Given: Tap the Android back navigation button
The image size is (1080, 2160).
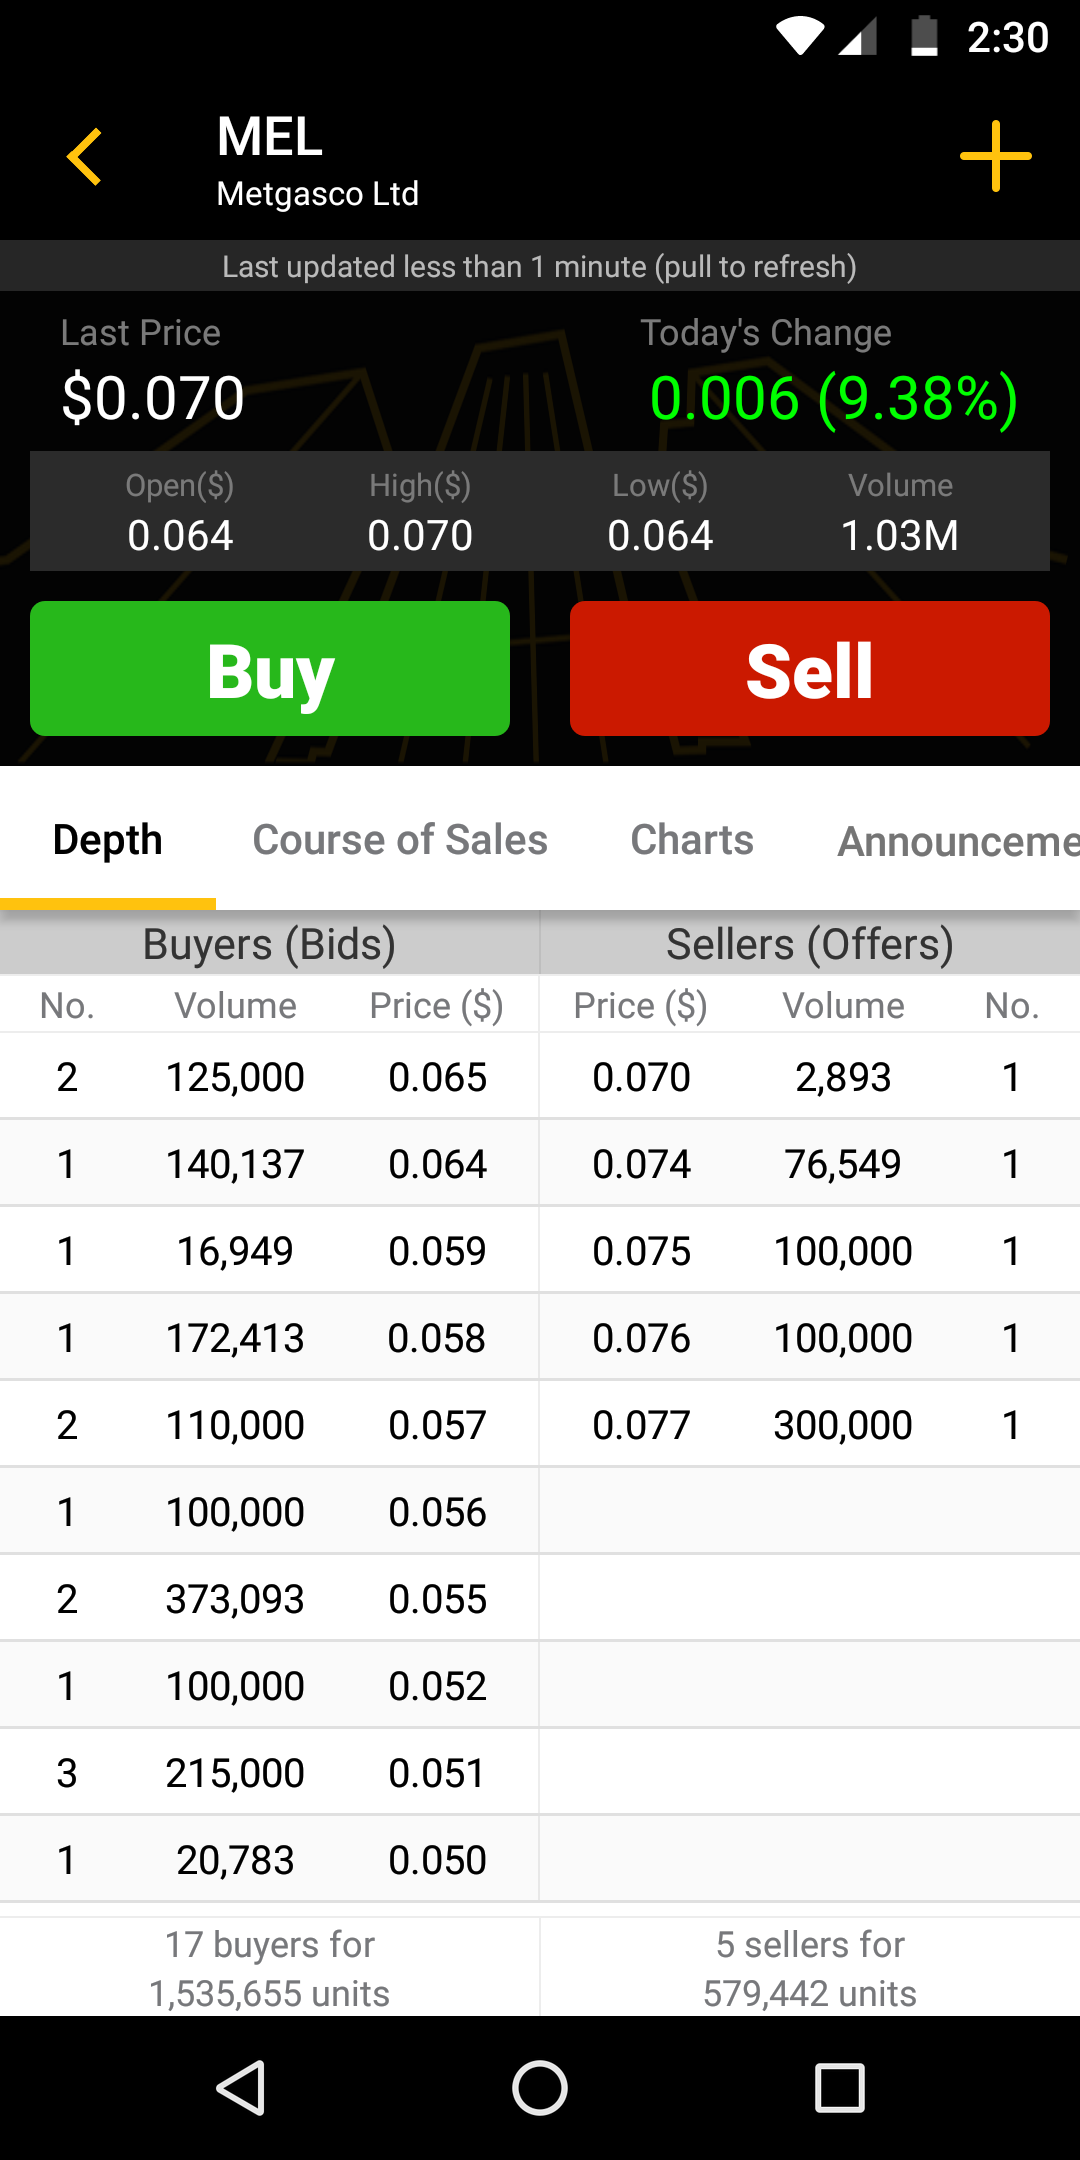Looking at the screenshot, I should click(x=241, y=2088).
